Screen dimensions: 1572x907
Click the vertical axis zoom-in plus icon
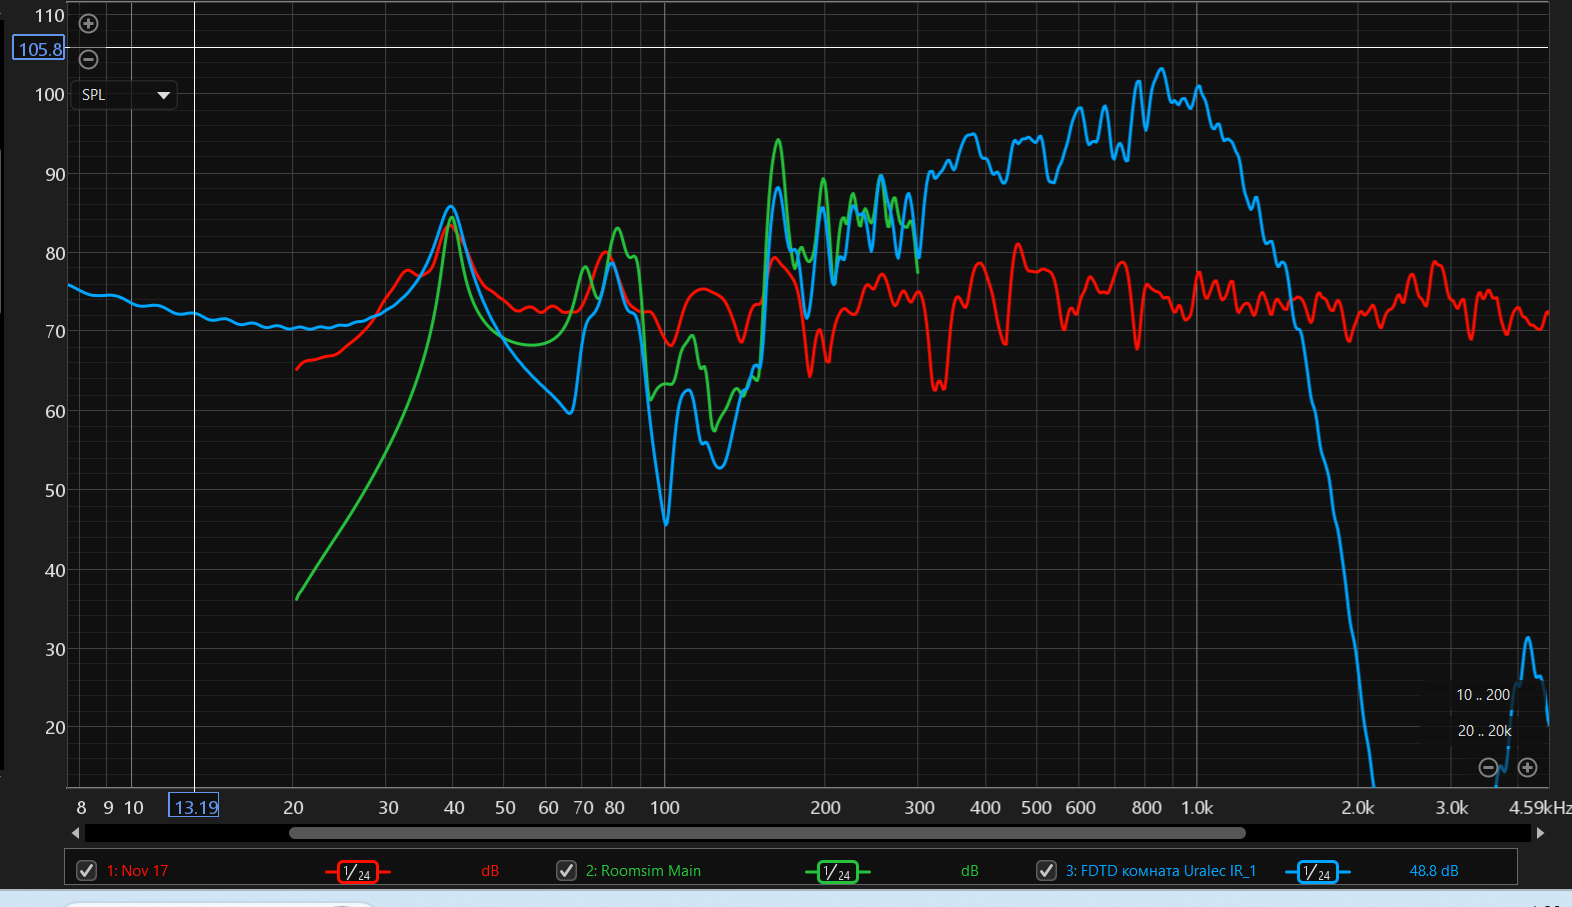pos(89,23)
